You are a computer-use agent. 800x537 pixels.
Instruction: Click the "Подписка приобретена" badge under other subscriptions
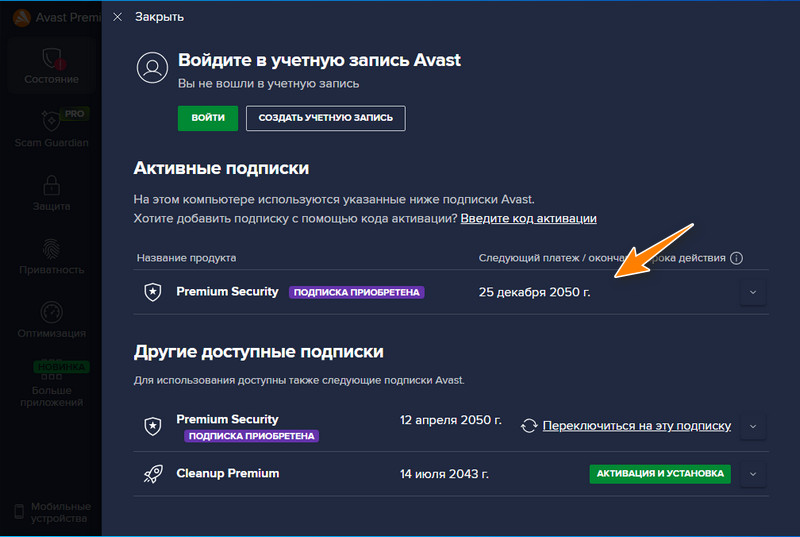coord(252,436)
